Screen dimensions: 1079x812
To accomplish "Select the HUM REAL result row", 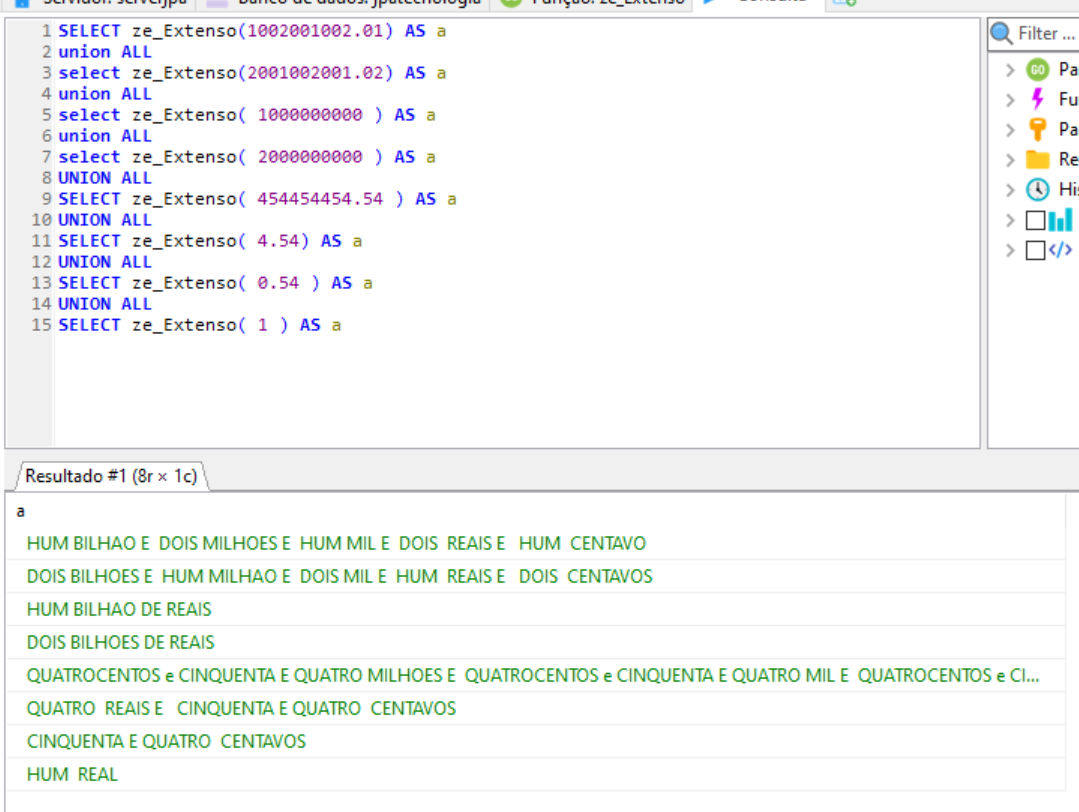I will (x=72, y=774).
